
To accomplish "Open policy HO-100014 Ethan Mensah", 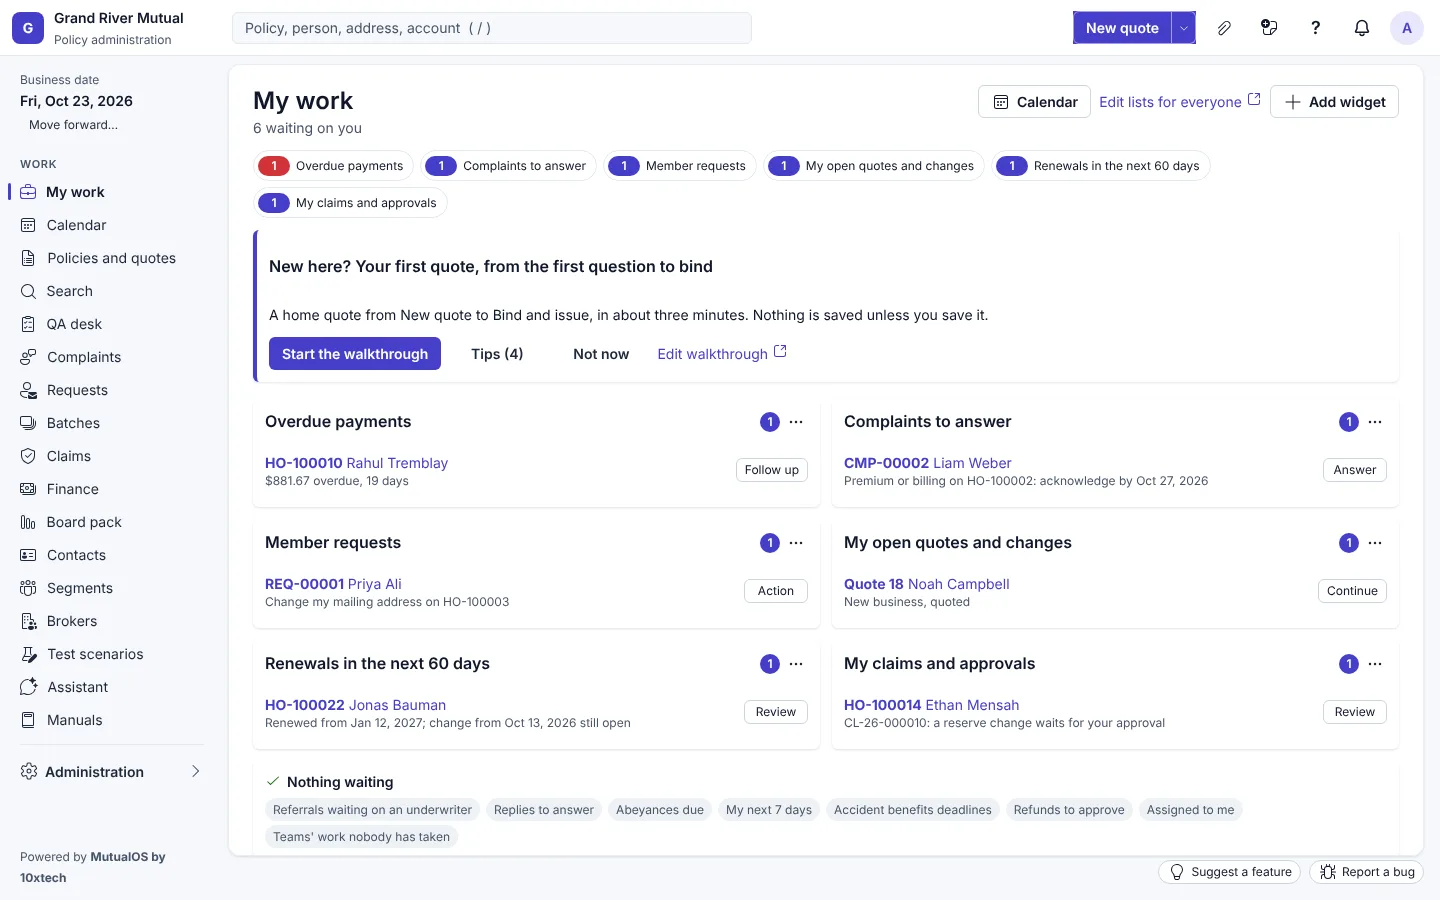I will (x=931, y=705).
